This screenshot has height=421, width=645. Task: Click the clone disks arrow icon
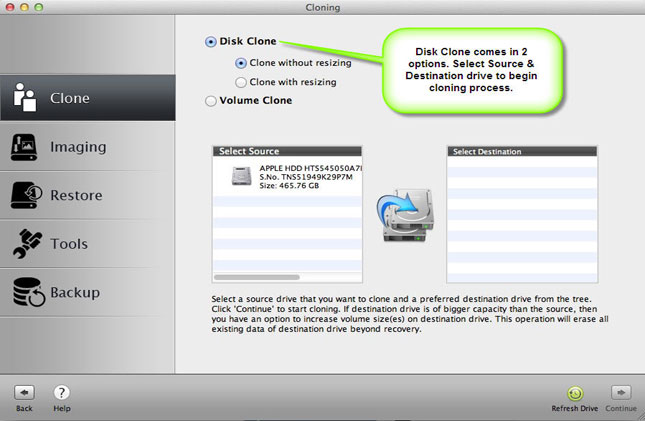(405, 215)
